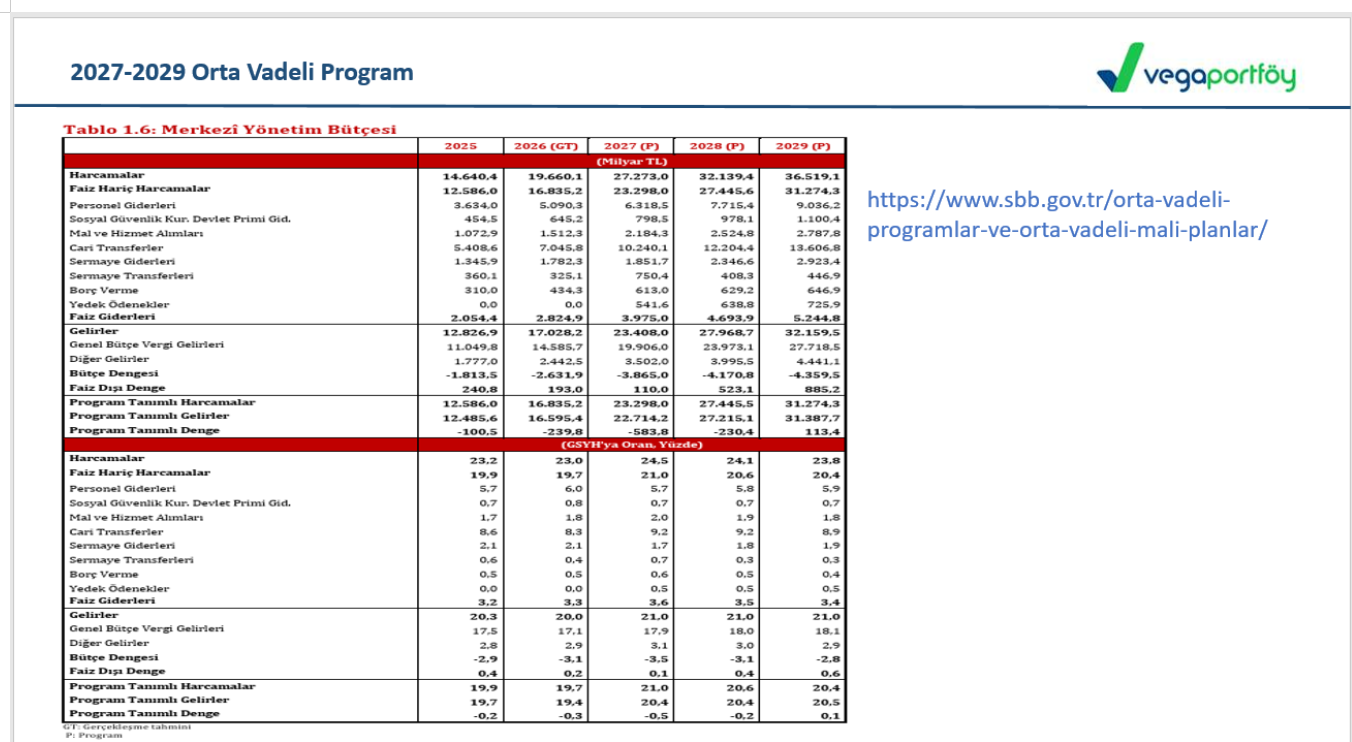
Task: Click the Bütçe Dengesi value -1.813,5
Action: (474, 373)
